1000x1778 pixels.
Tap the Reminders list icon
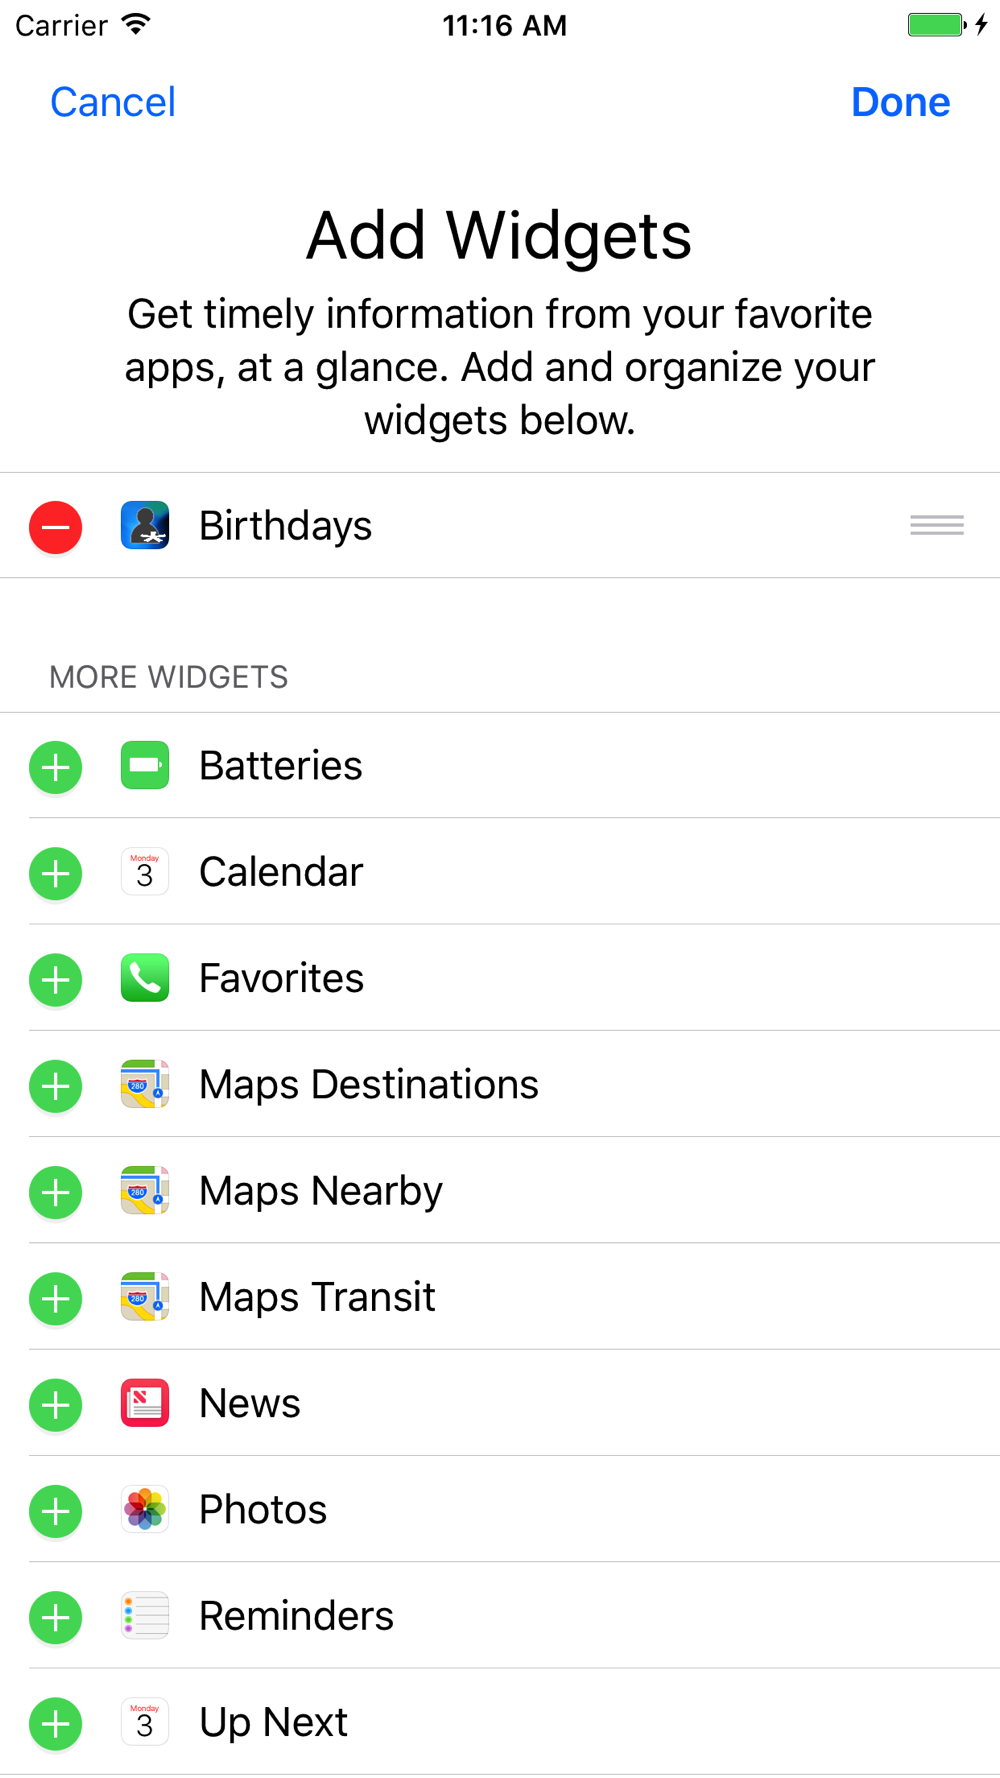point(145,1616)
